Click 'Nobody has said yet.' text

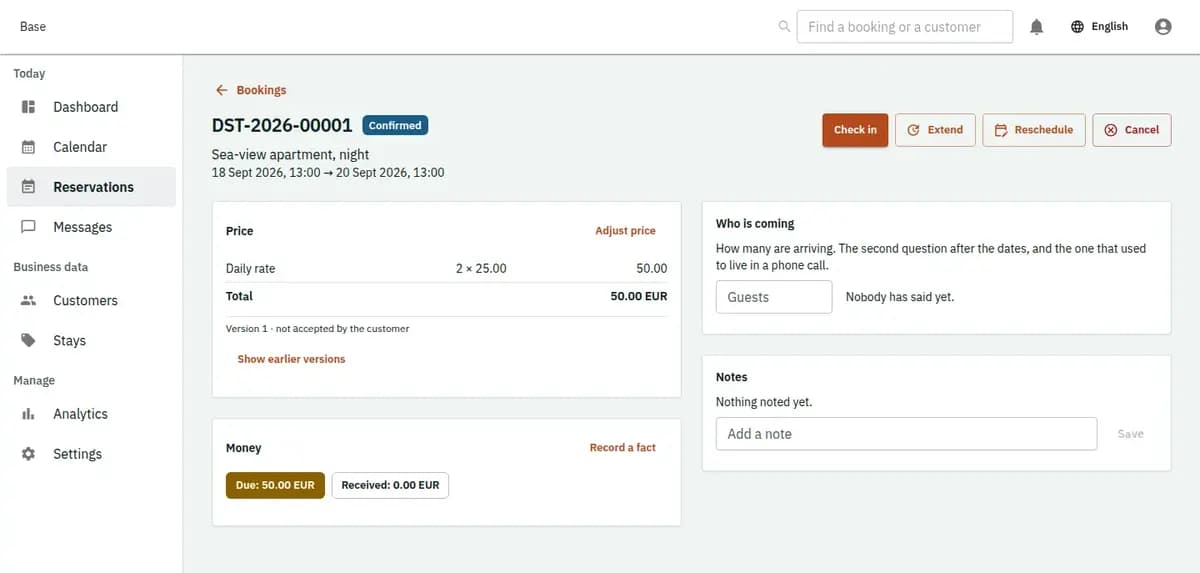point(900,297)
